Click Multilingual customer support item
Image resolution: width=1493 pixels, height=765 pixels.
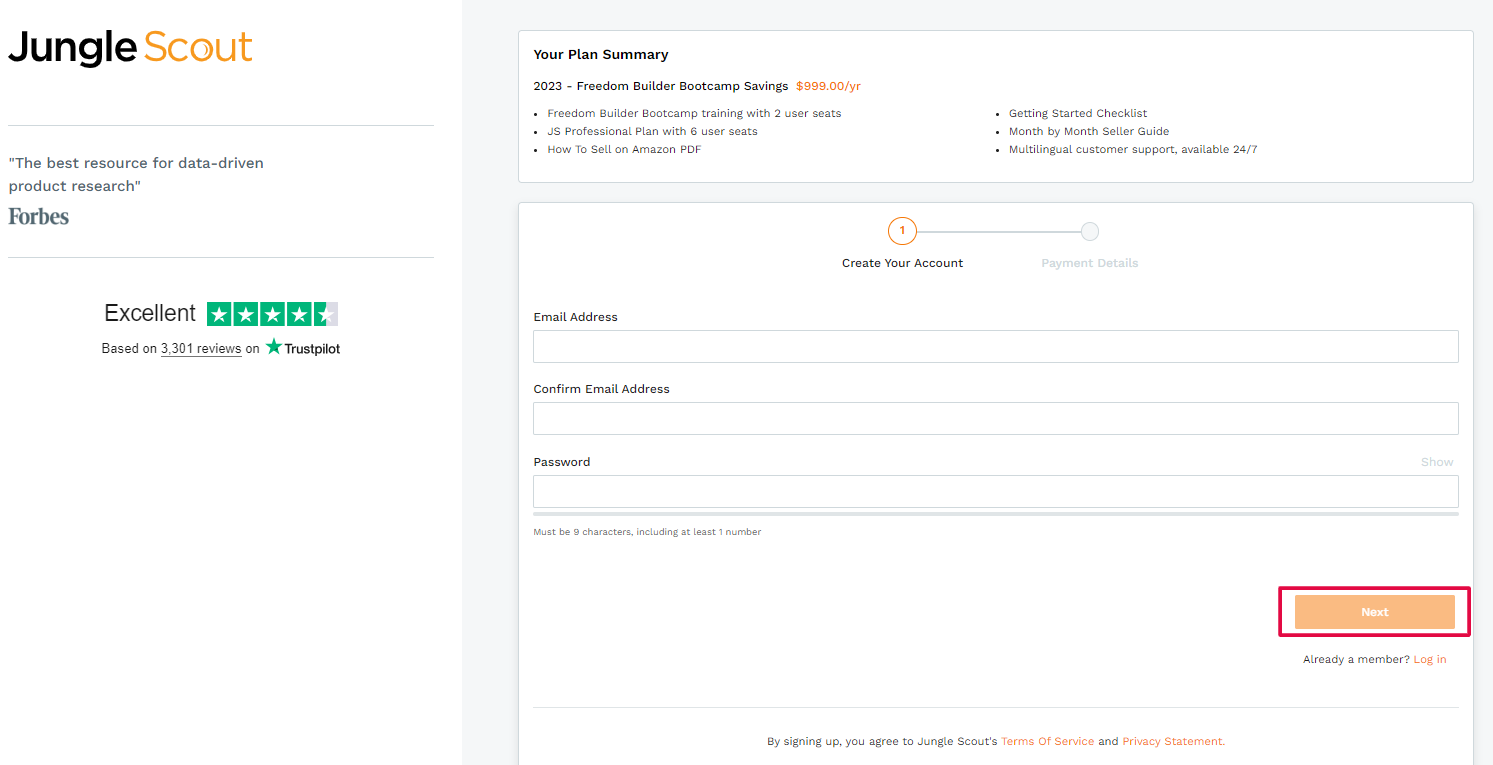pyautogui.click(x=1133, y=150)
